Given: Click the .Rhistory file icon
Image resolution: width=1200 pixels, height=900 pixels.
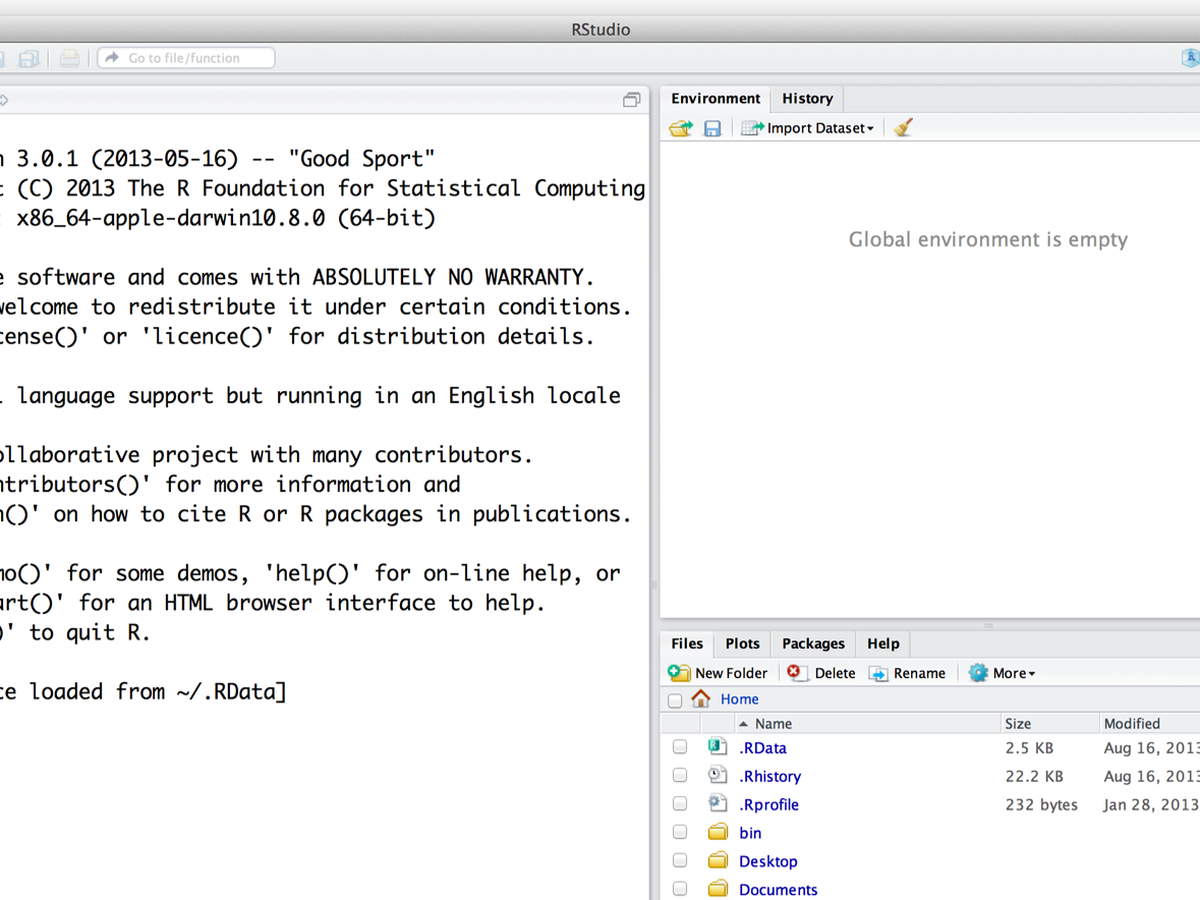Looking at the screenshot, I should (x=717, y=775).
